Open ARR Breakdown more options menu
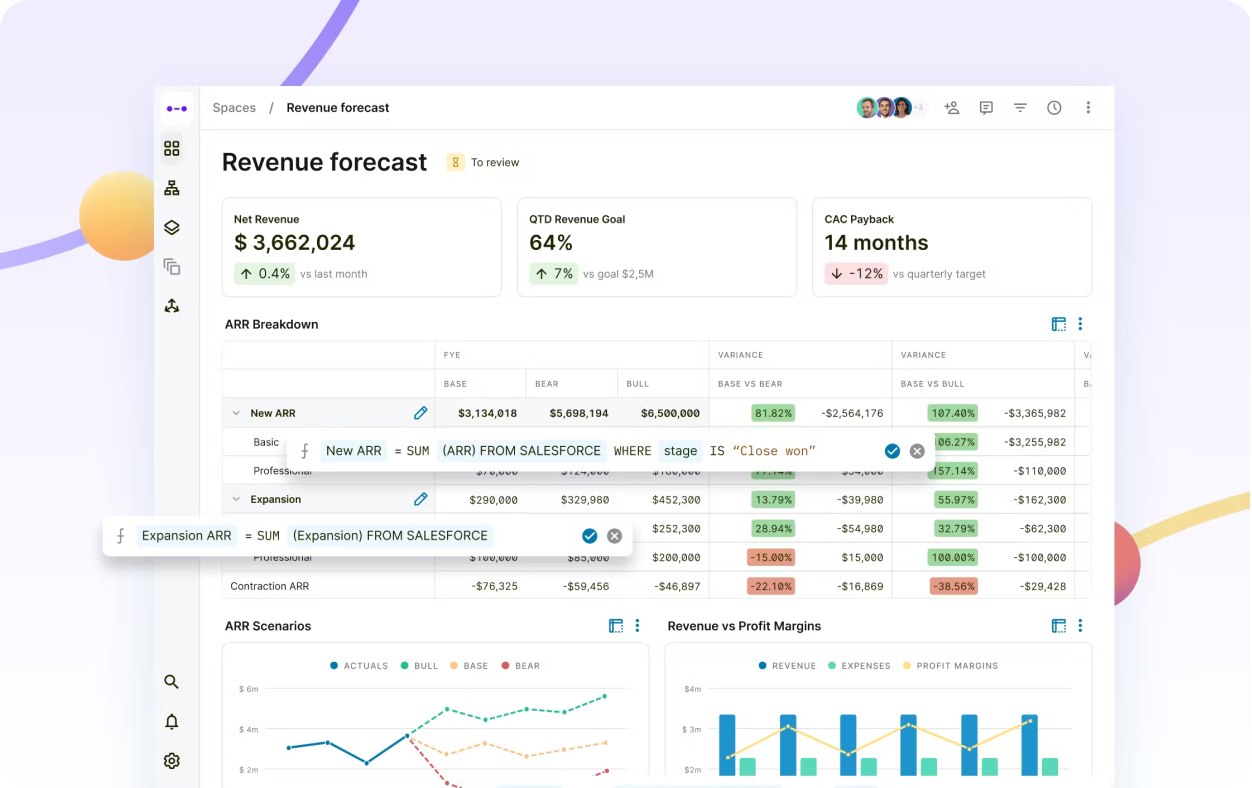 tap(1080, 324)
